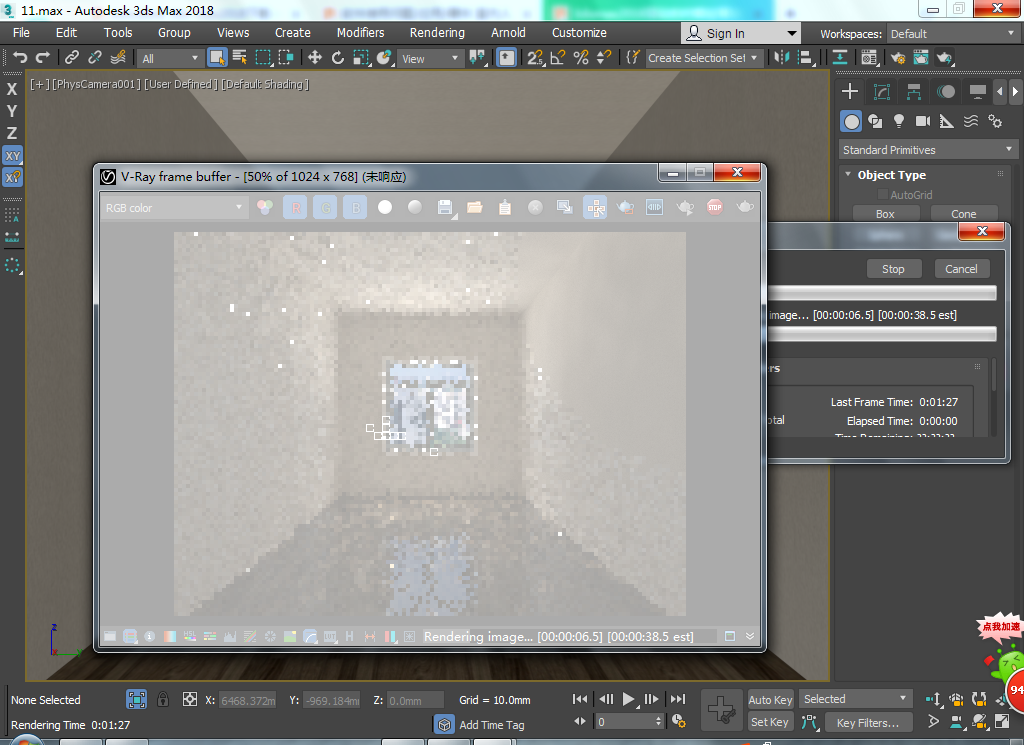Open the Customize menu
The width and height of the screenshot is (1024, 745).
click(579, 33)
